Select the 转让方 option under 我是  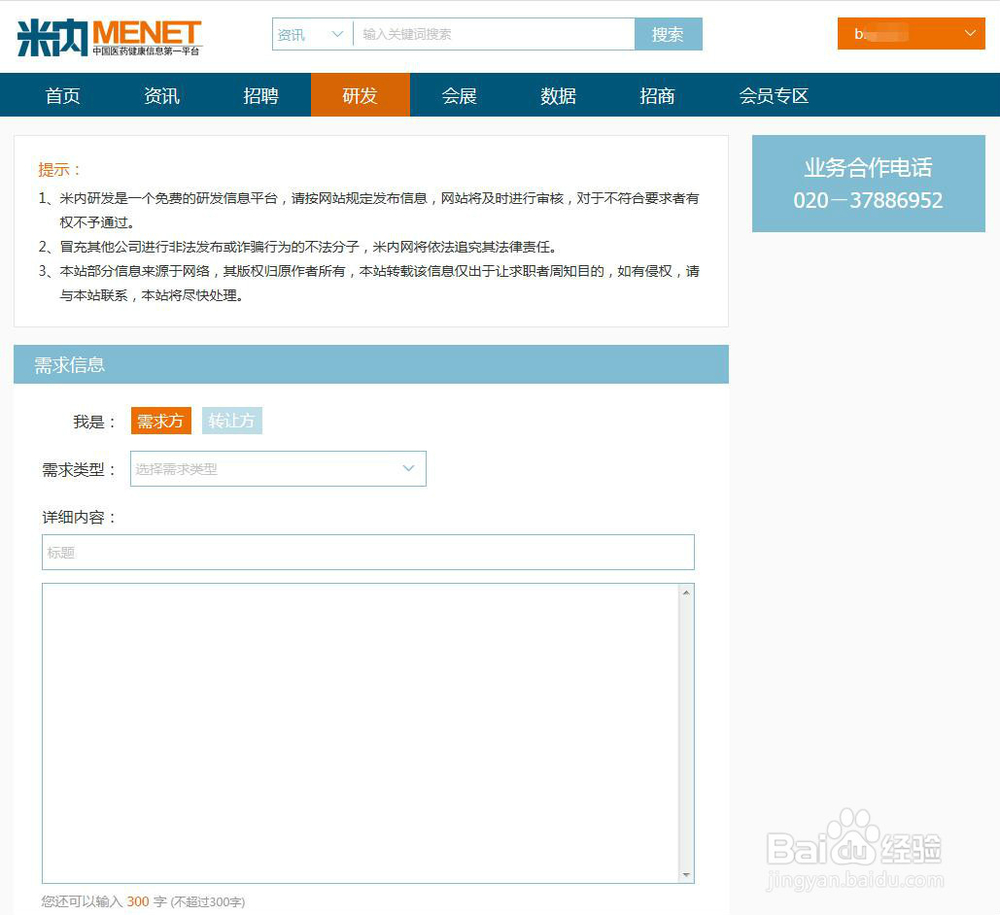tap(232, 420)
